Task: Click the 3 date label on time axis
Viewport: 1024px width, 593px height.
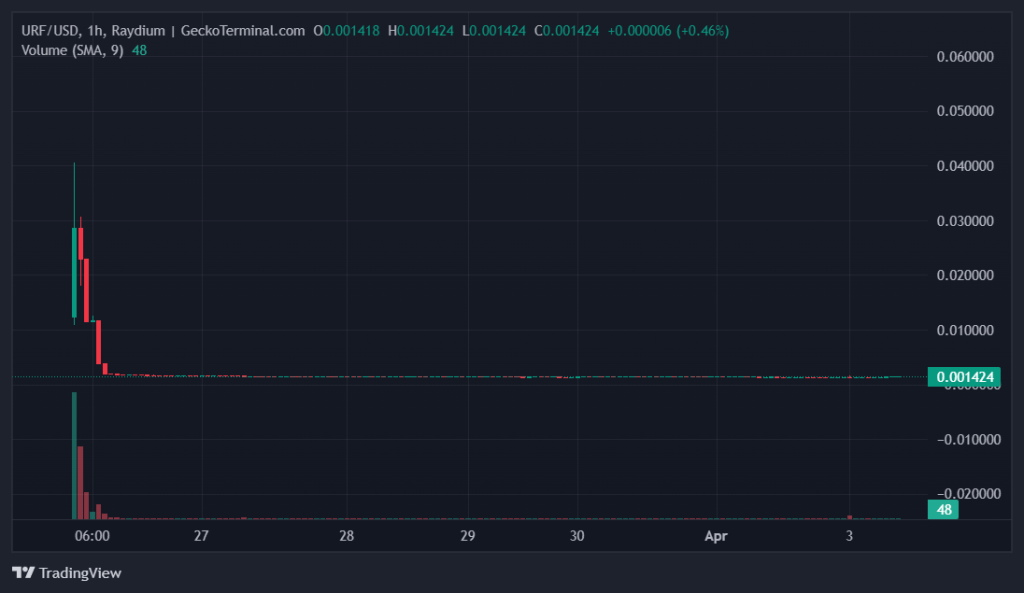Action: [x=849, y=536]
